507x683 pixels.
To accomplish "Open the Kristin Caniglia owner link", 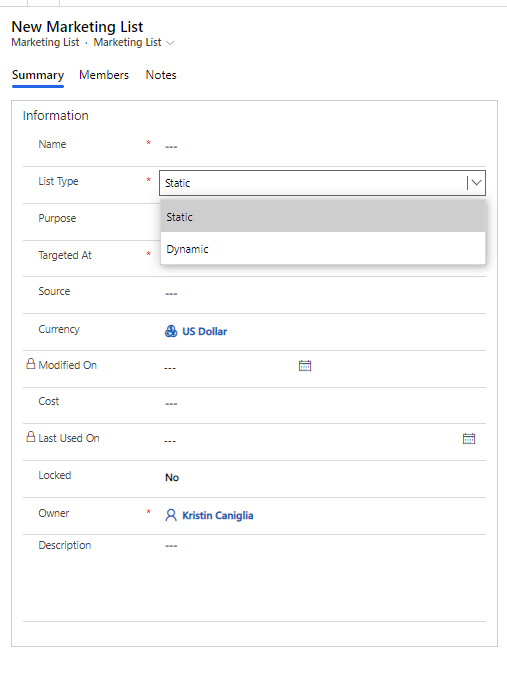I will [x=217, y=515].
